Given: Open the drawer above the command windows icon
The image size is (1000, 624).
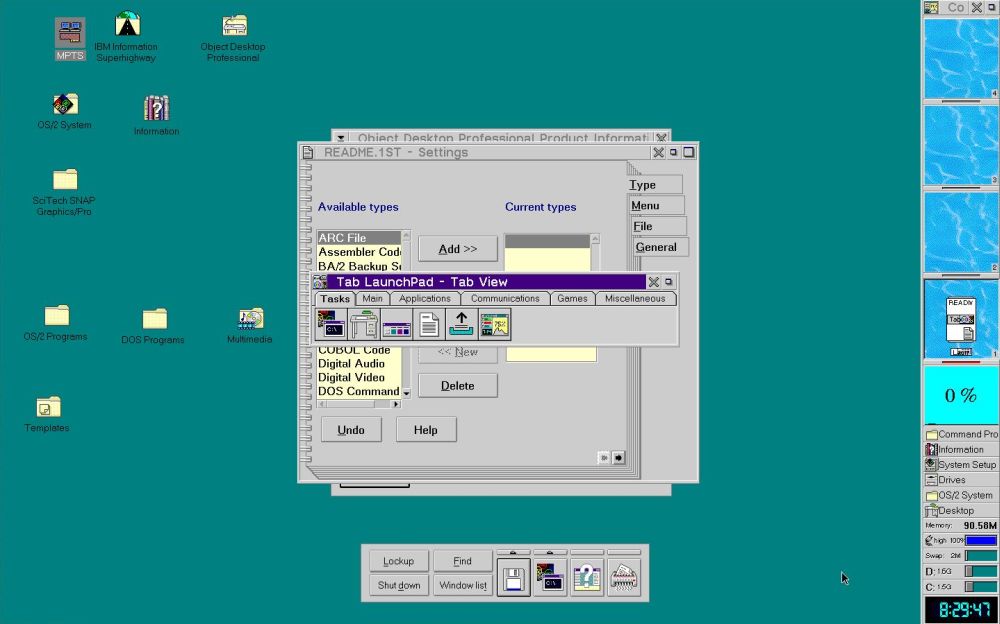Looking at the screenshot, I should pyautogui.click(x=550, y=553).
